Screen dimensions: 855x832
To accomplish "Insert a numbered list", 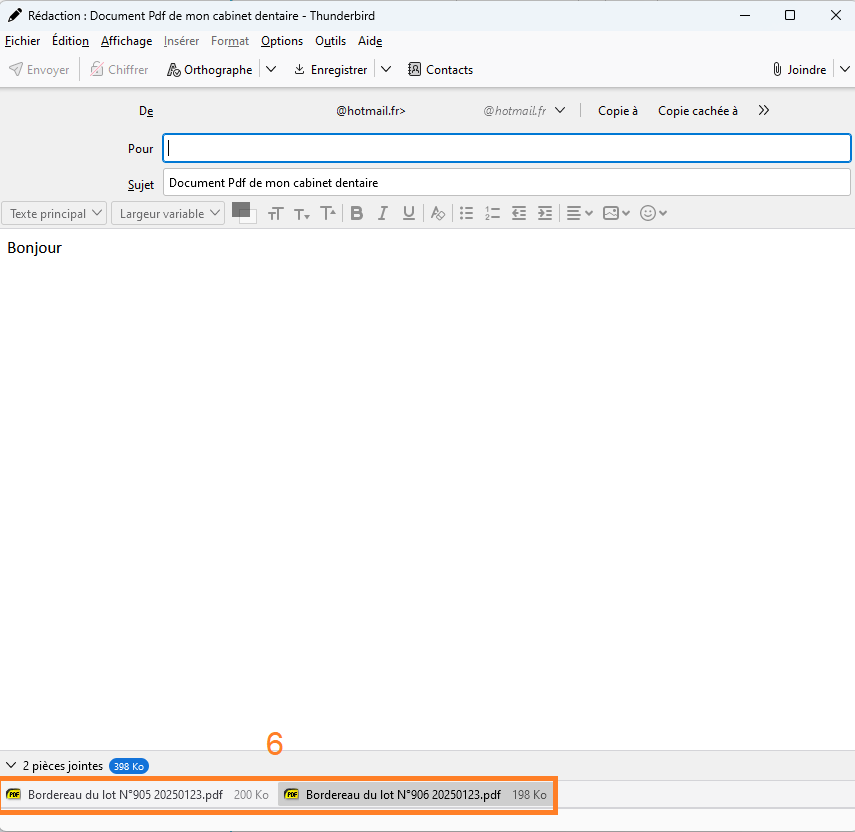I will pyautogui.click(x=492, y=213).
